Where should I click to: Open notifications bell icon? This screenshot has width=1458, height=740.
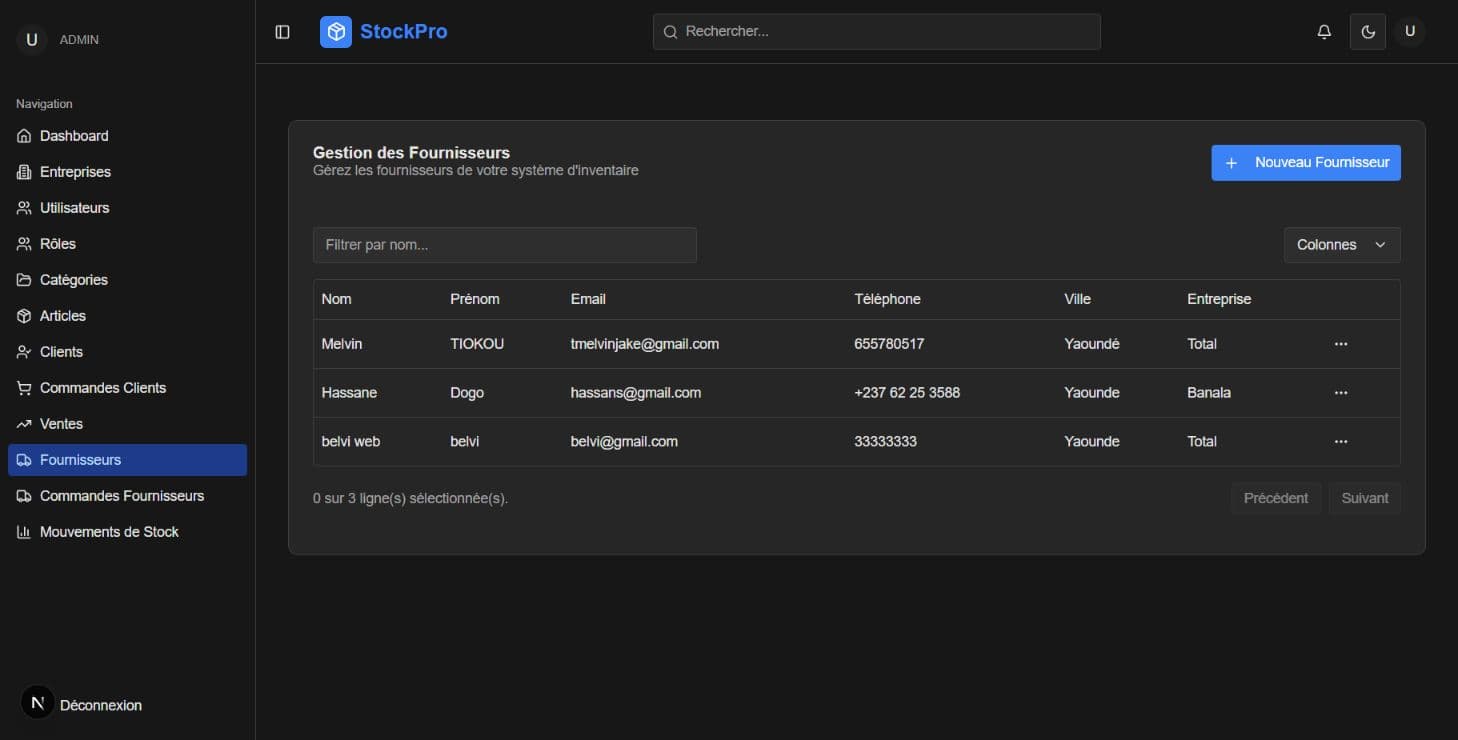tap(1324, 32)
